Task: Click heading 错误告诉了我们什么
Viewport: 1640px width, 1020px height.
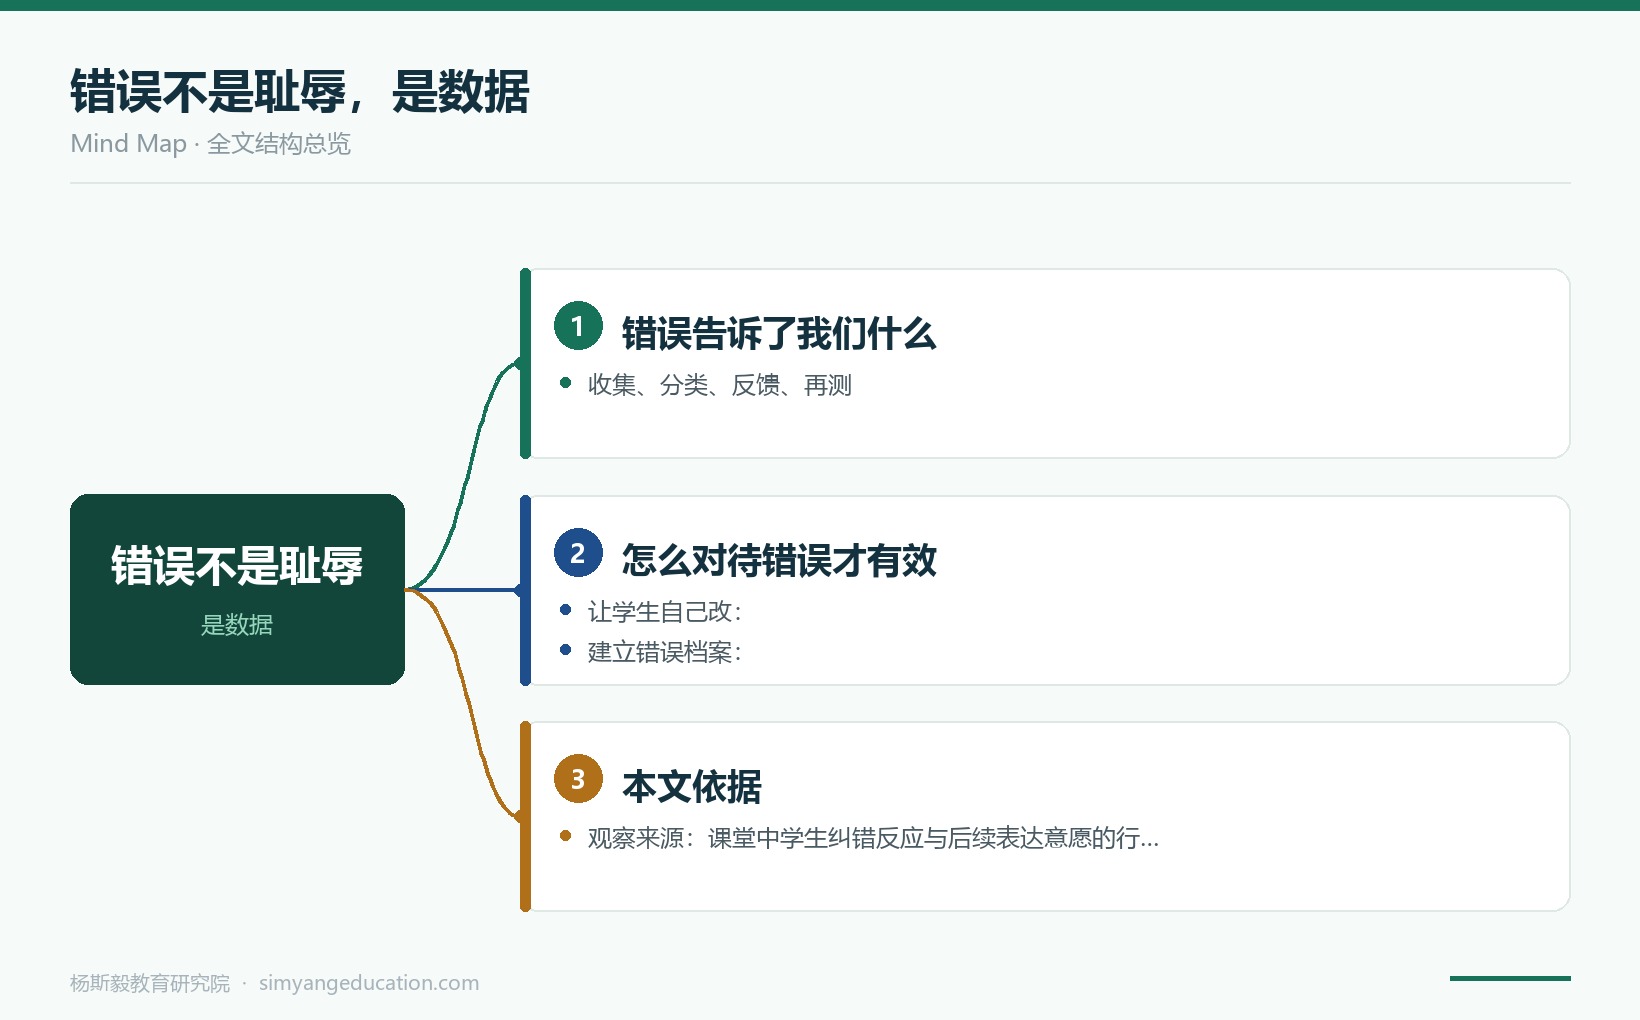Action: pos(779,334)
